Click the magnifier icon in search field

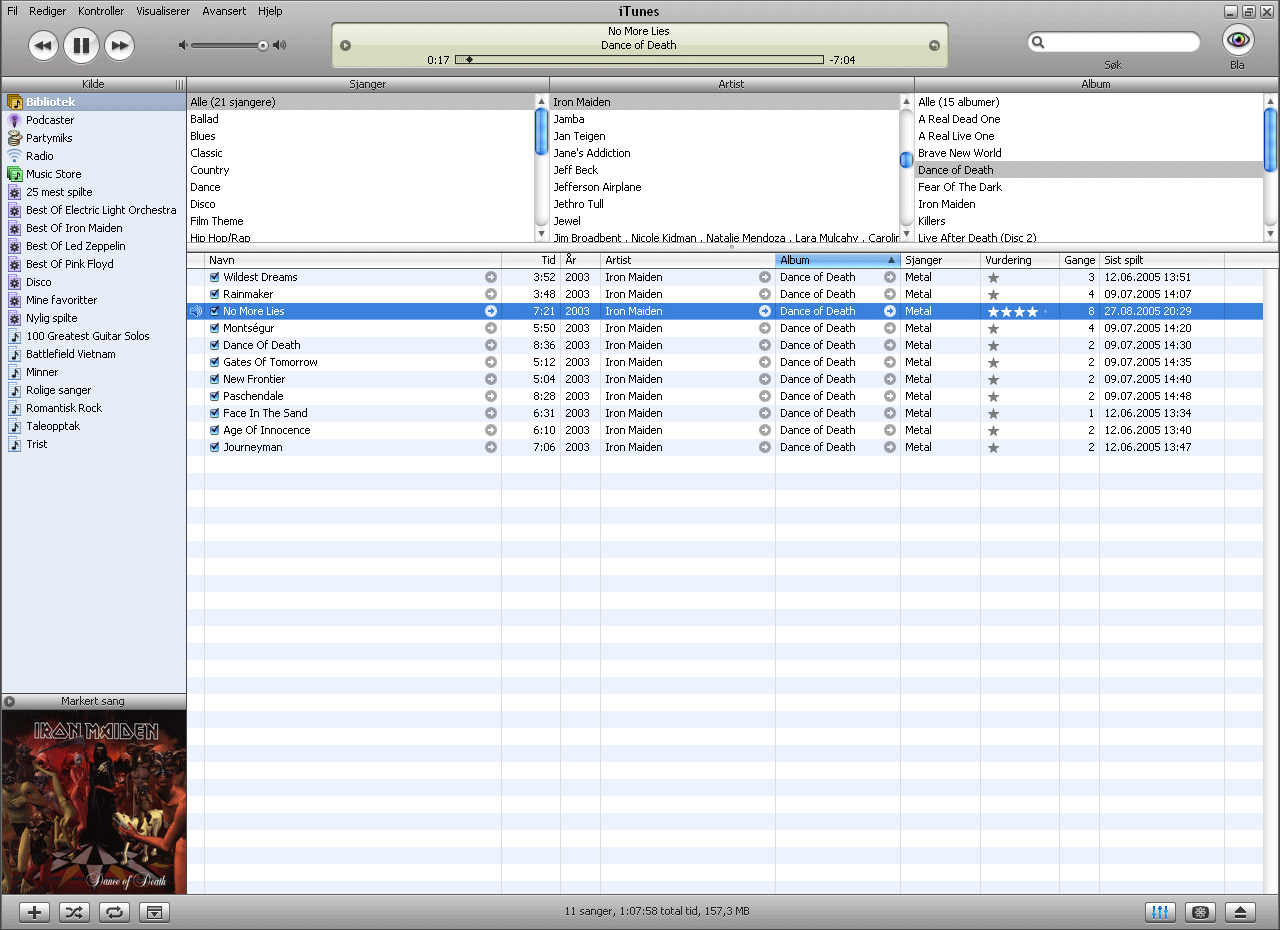pyautogui.click(x=1039, y=42)
